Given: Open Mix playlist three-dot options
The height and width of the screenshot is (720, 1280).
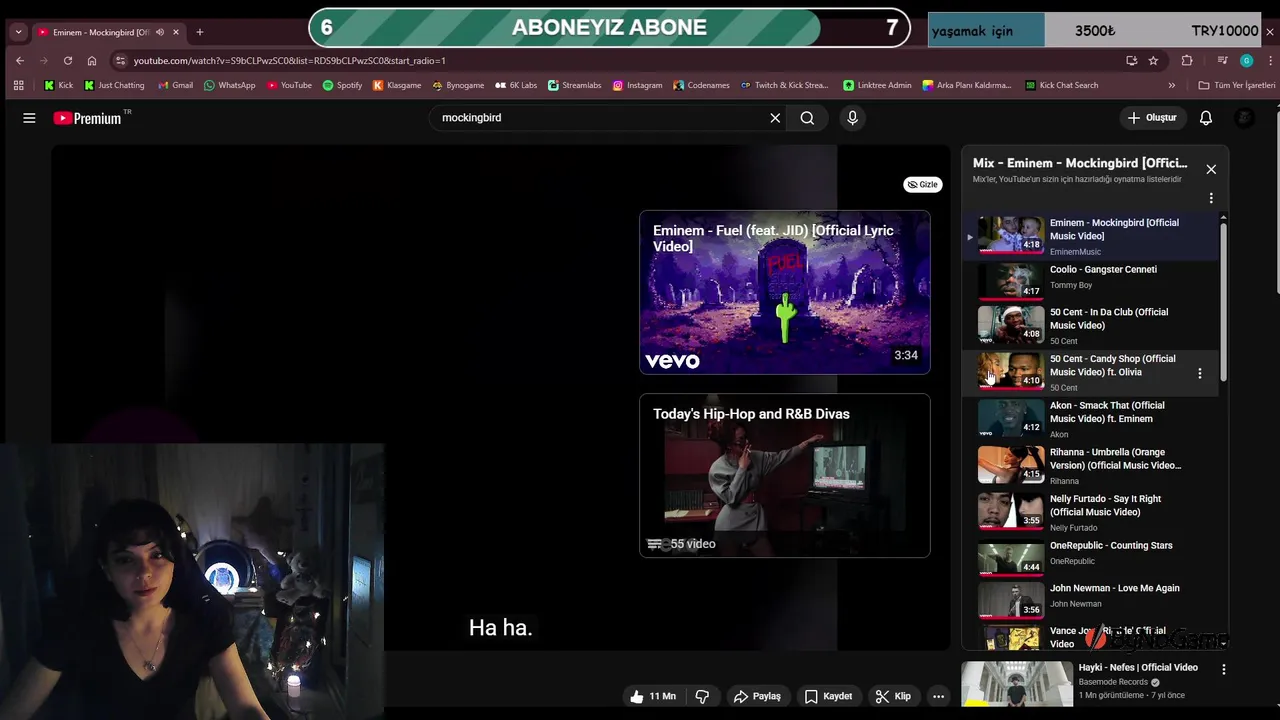Looking at the screenshot, I should point(1211,198).
